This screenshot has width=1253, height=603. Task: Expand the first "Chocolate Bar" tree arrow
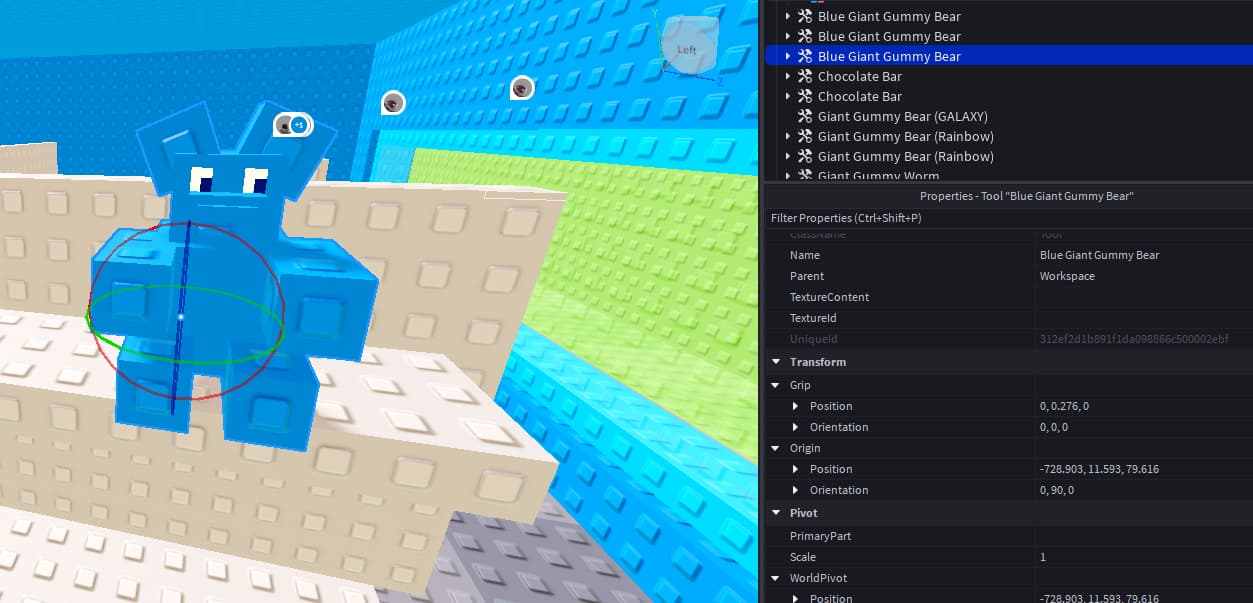point(786,76)
